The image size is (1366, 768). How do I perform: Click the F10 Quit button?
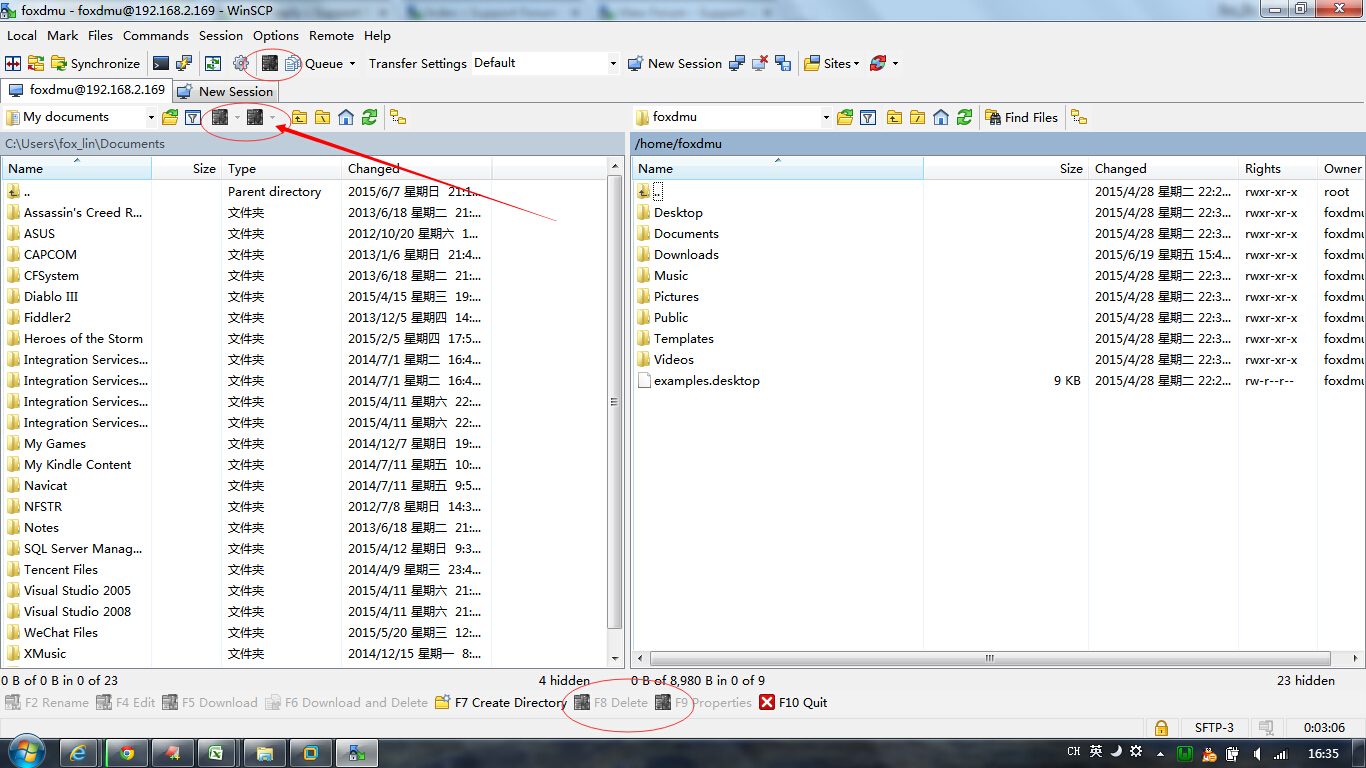(794, 702)
